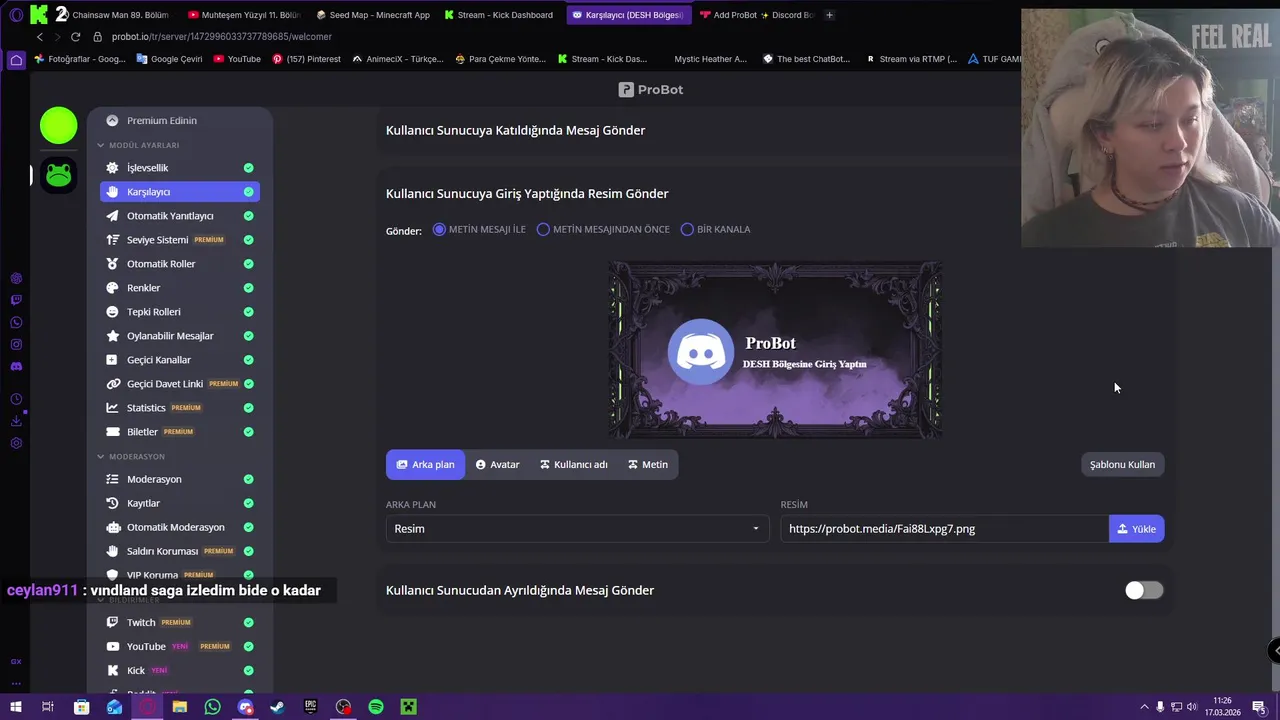Select the frog server icon
Image resolution: width=1280 pixels, height=720 pixels.
pyautogui.click(x=59, y=175)
